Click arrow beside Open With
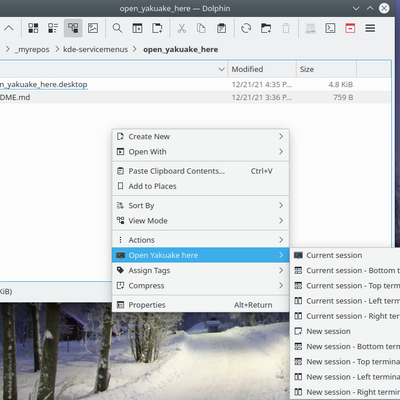Viewport: 400px width, 400px height. pos(281,152)
